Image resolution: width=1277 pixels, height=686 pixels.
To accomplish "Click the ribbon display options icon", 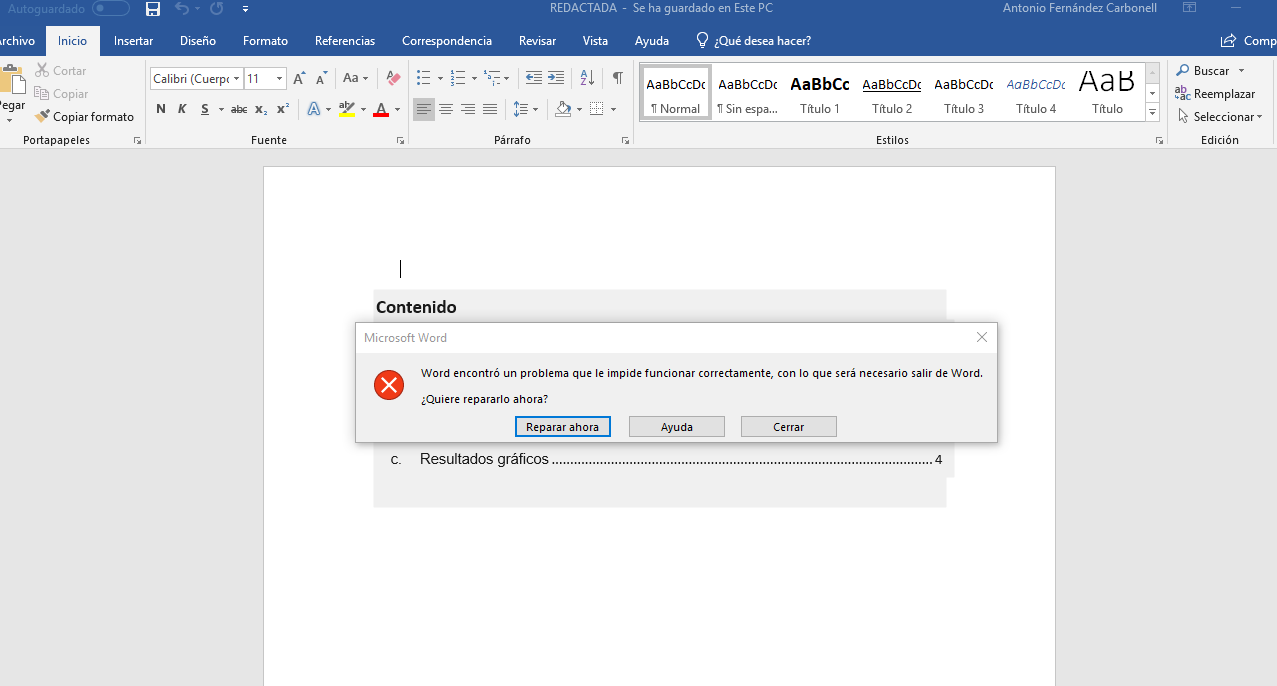I will pyautogui.click(x=1189, y=9).
